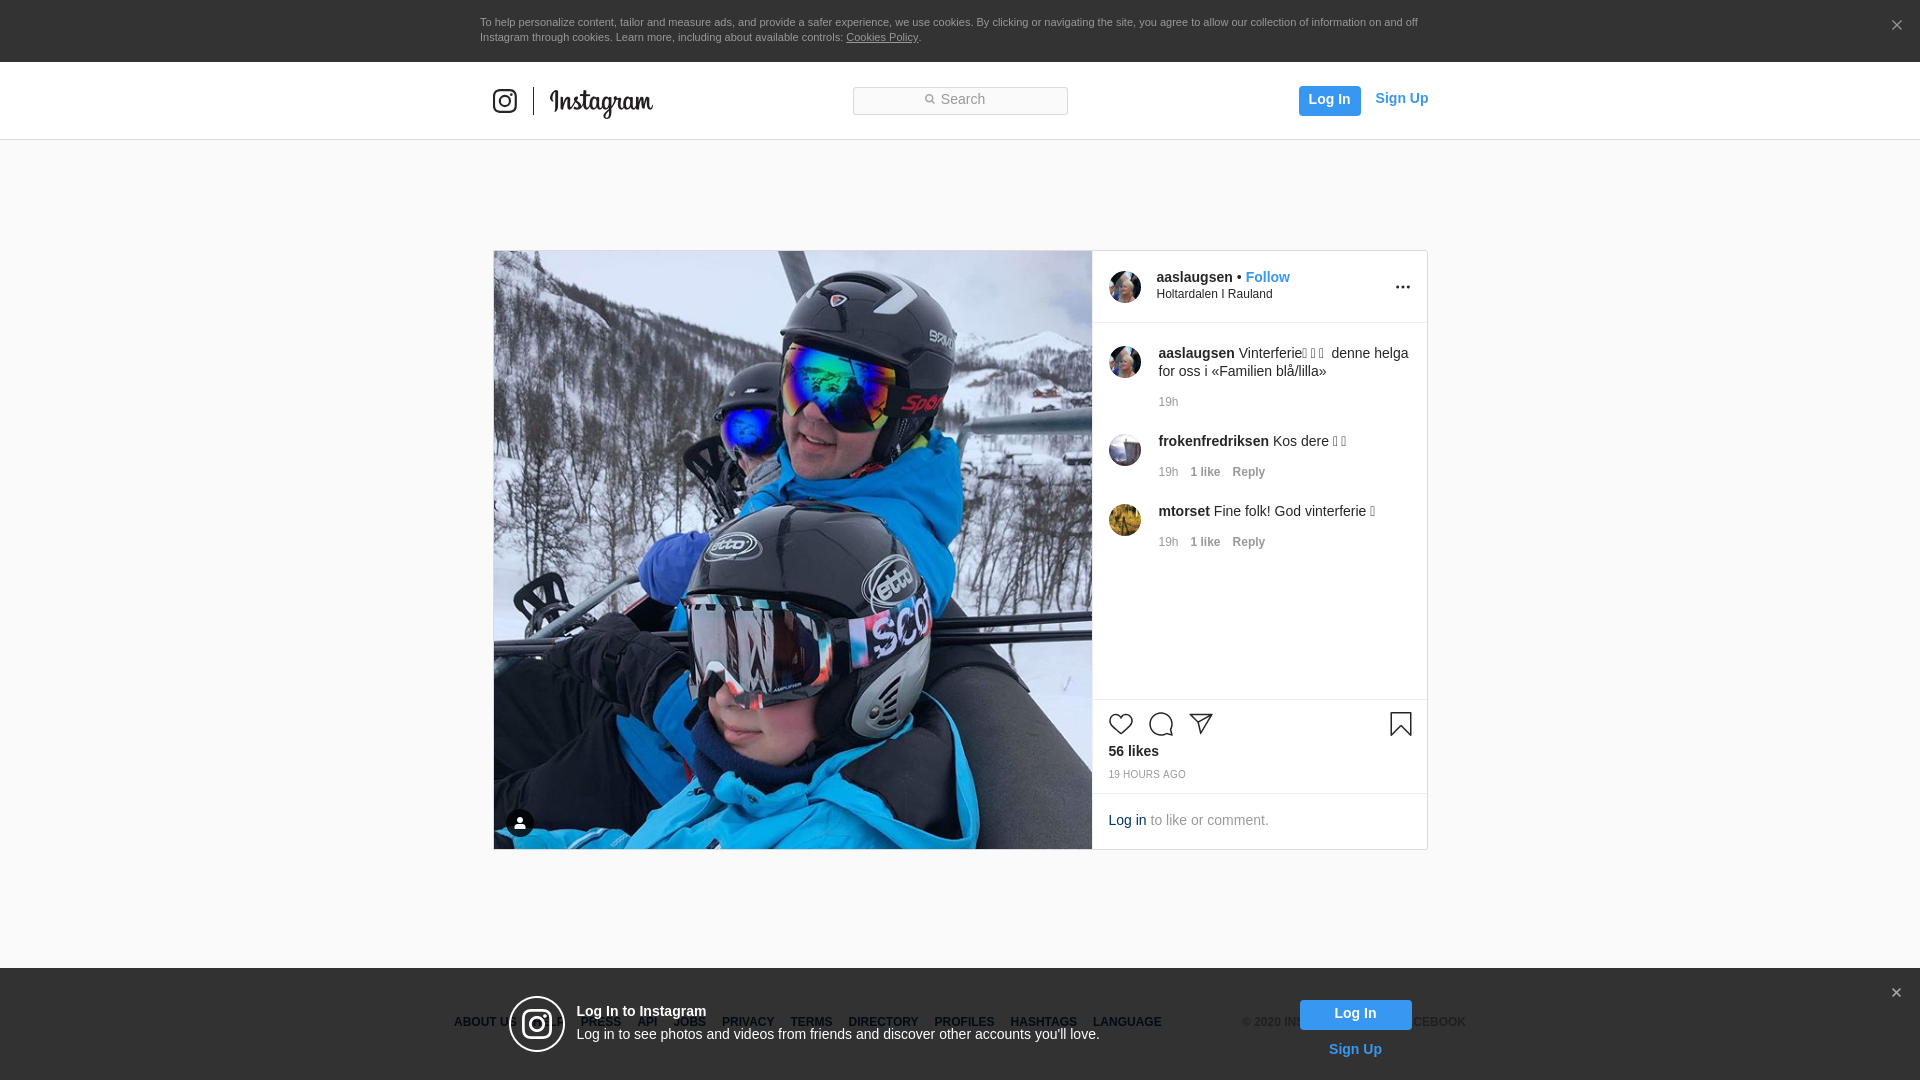Open the TERMS footer link
This screenshot has height=1080, width=1920.
[x=811, y=1022]
